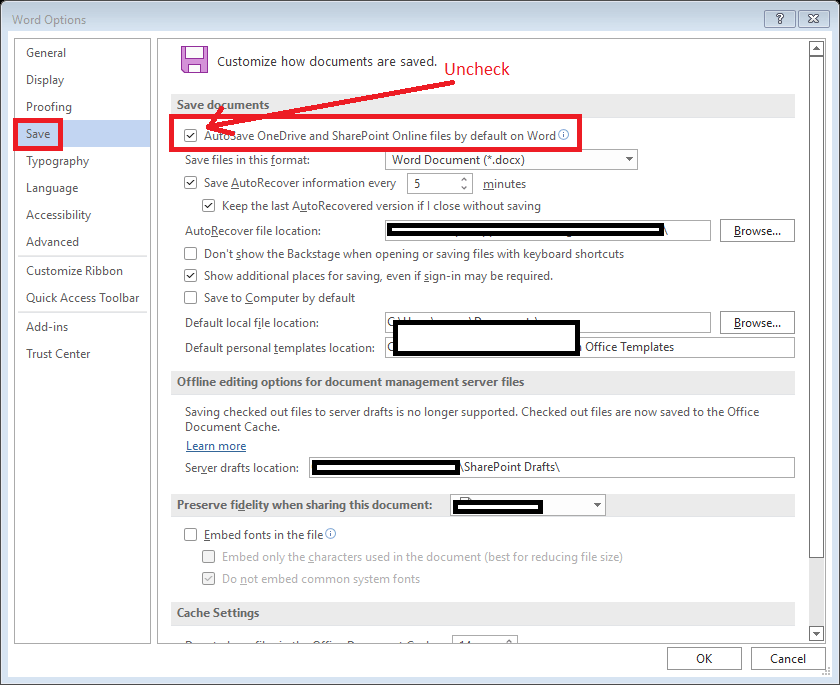This screenshot has width=840, height=685.
Task: Enable Don't show the Backstage checkbox
Action: 191,253
